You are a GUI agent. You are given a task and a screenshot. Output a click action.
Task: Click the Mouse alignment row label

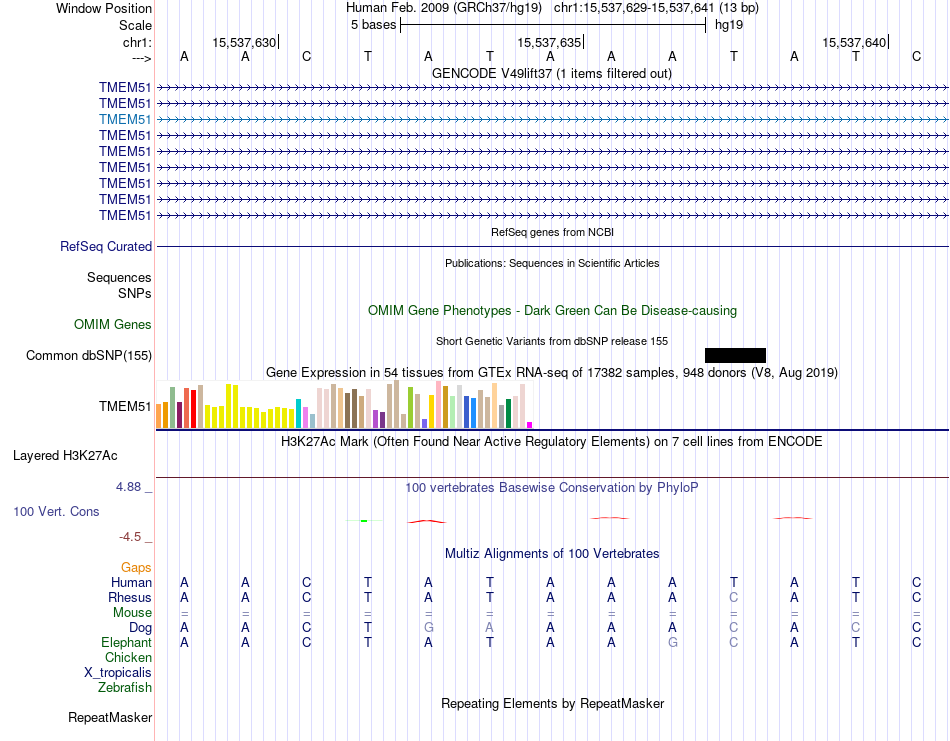pos(132,613)
